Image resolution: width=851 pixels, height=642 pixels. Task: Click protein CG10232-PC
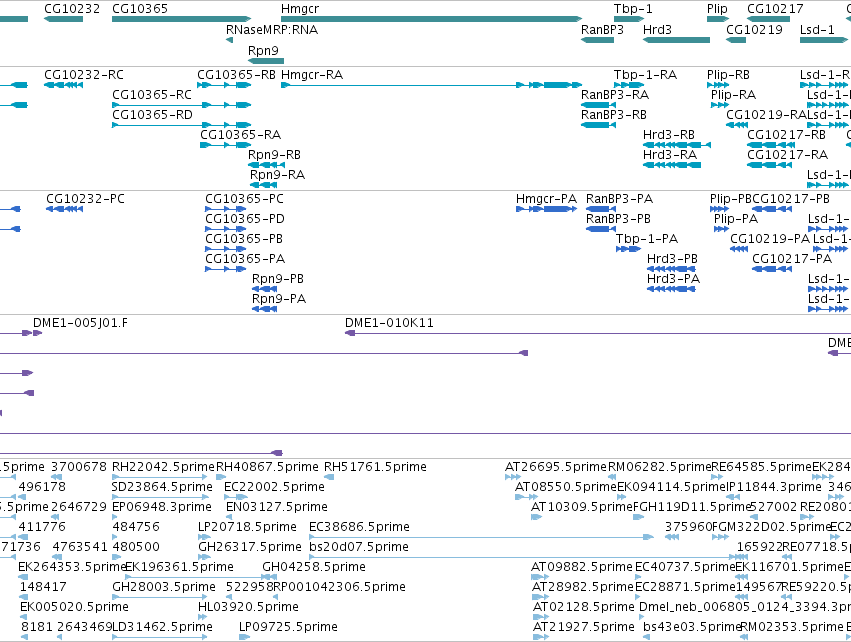85,199
